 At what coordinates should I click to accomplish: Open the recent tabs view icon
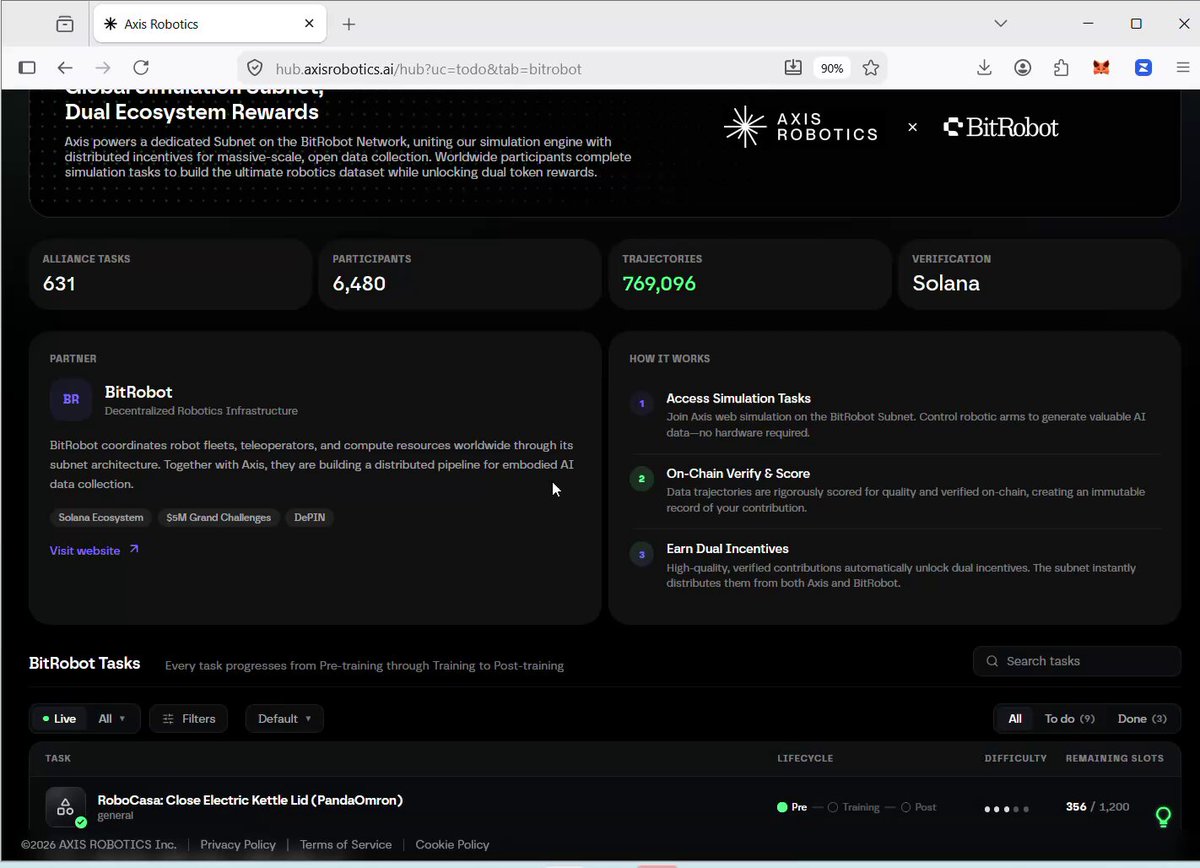pyautogui.click(x=65, y=24)
